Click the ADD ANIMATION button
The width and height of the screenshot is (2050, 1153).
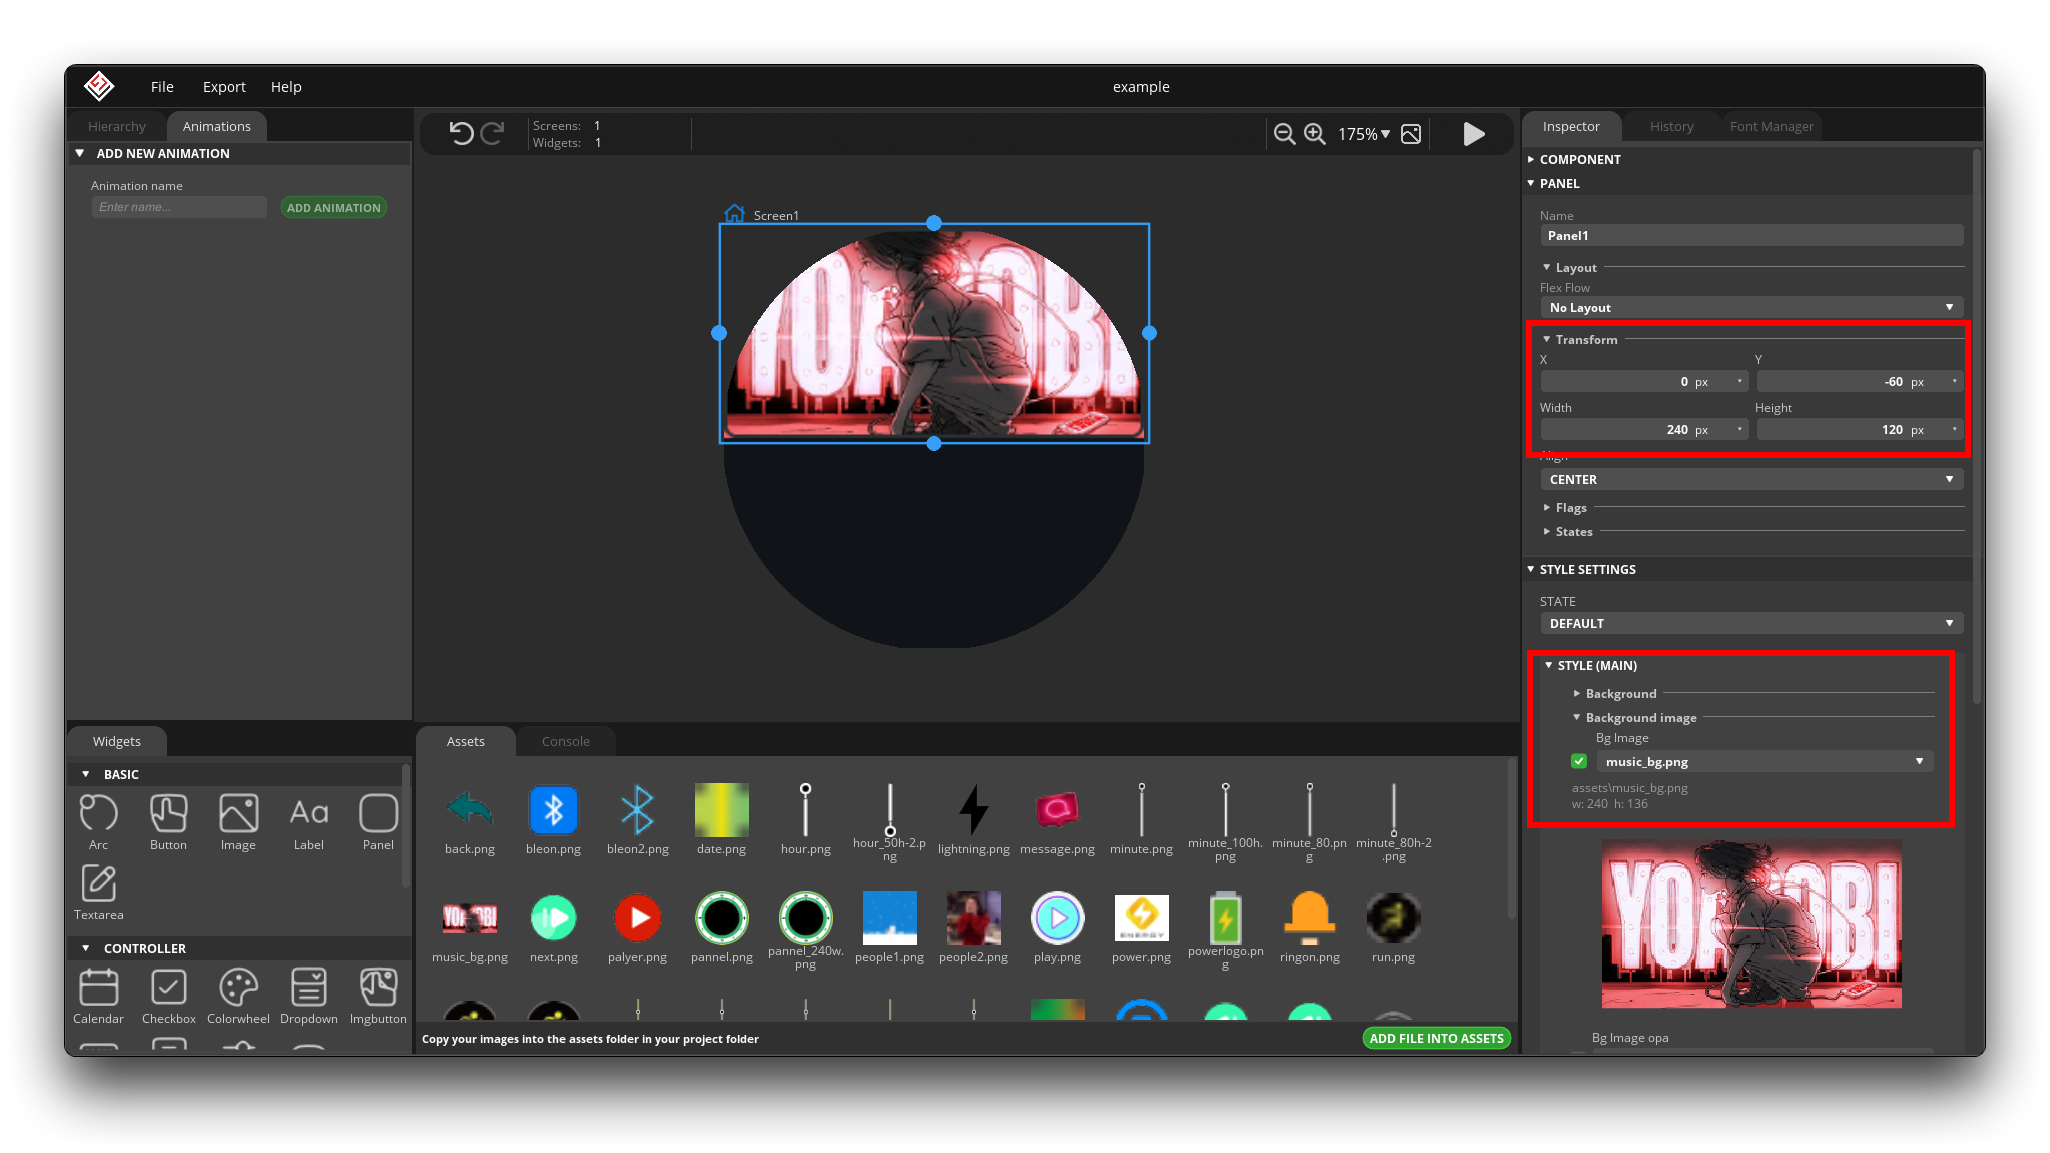coord(333,207)
